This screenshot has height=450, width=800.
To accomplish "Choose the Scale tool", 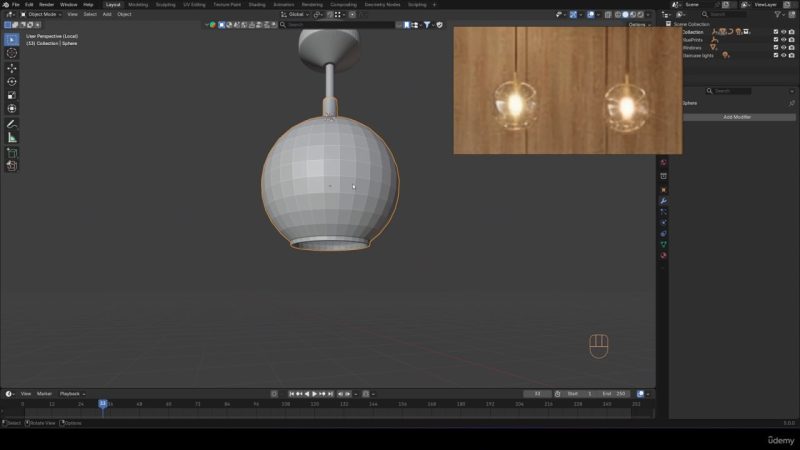I will pyautogui.click(x=12, y=95).
